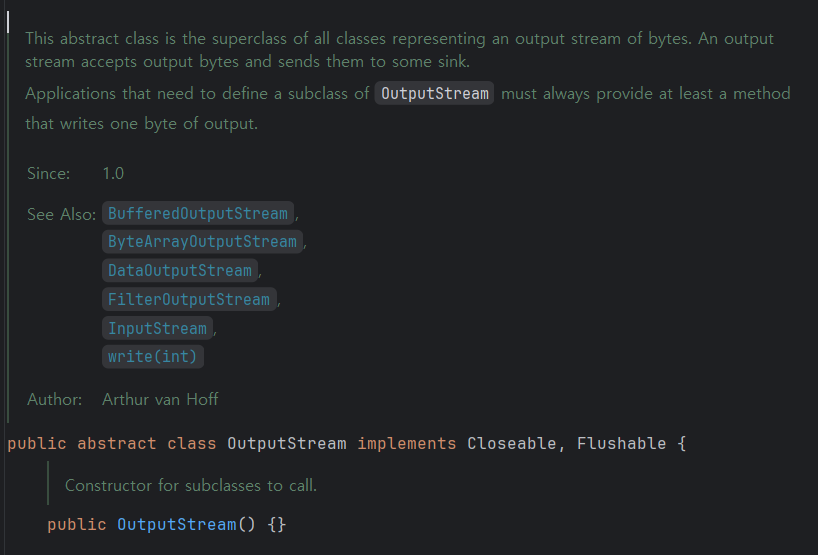Image resolution: width=818 pixels, height=555 pixels.
Task: Click 'Constructor for subclasses to call.' comment
Action: (x=191, y=486)
